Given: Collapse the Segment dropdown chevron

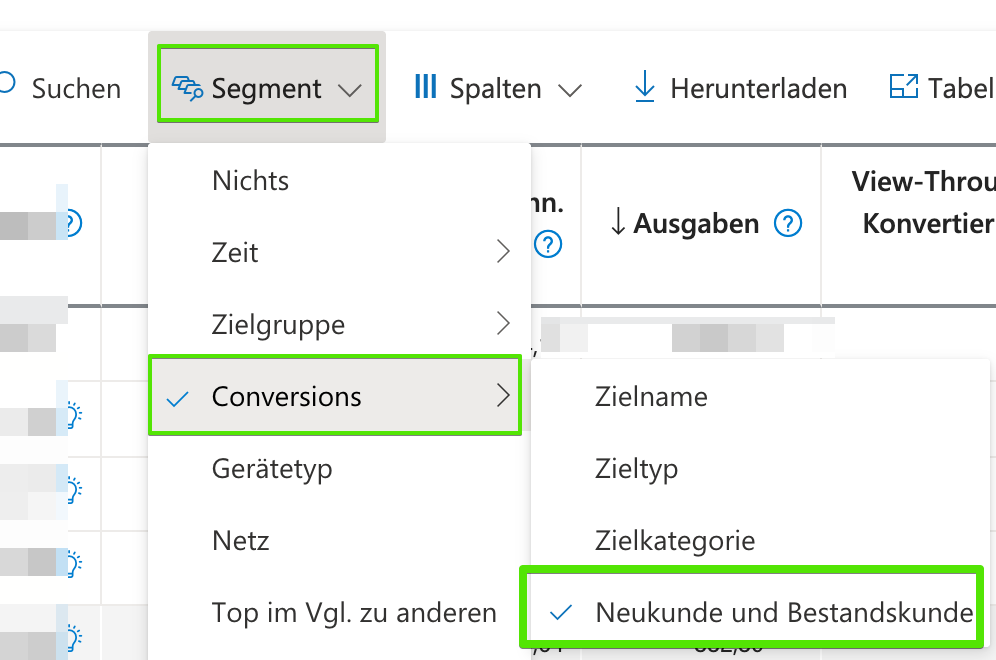Looking at the screenshot, I should [349, 90].
